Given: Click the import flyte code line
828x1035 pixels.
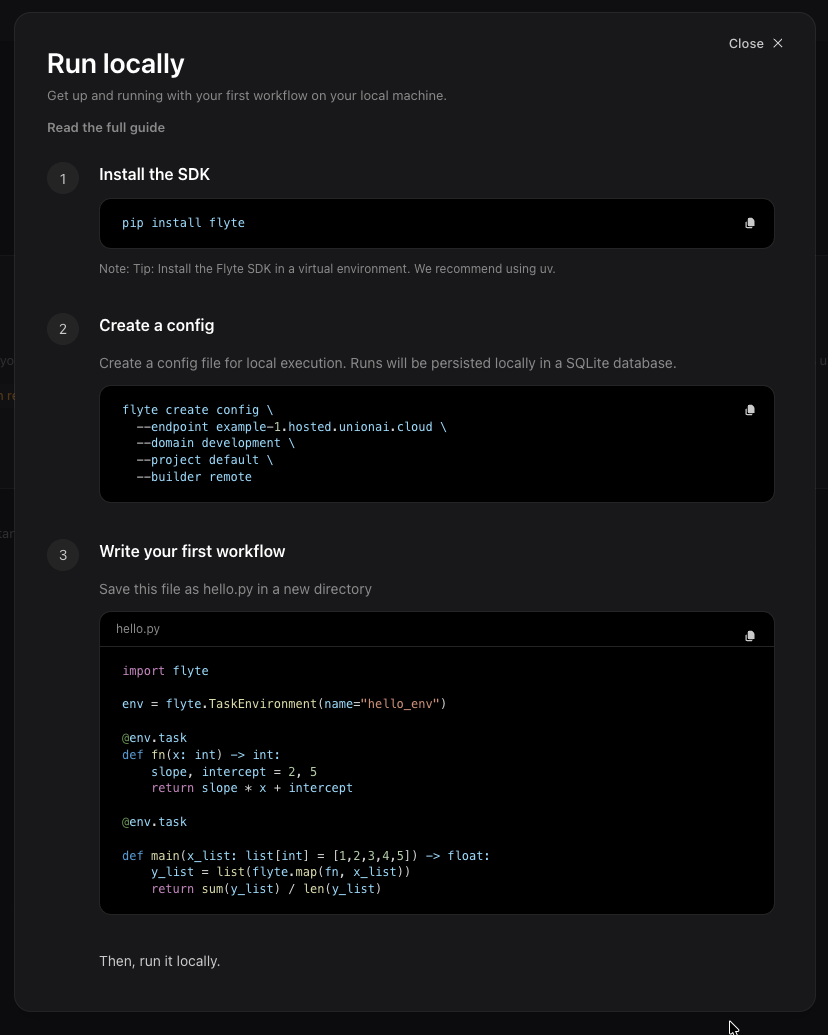Looking at the screenshot, I should pos(165,671).
